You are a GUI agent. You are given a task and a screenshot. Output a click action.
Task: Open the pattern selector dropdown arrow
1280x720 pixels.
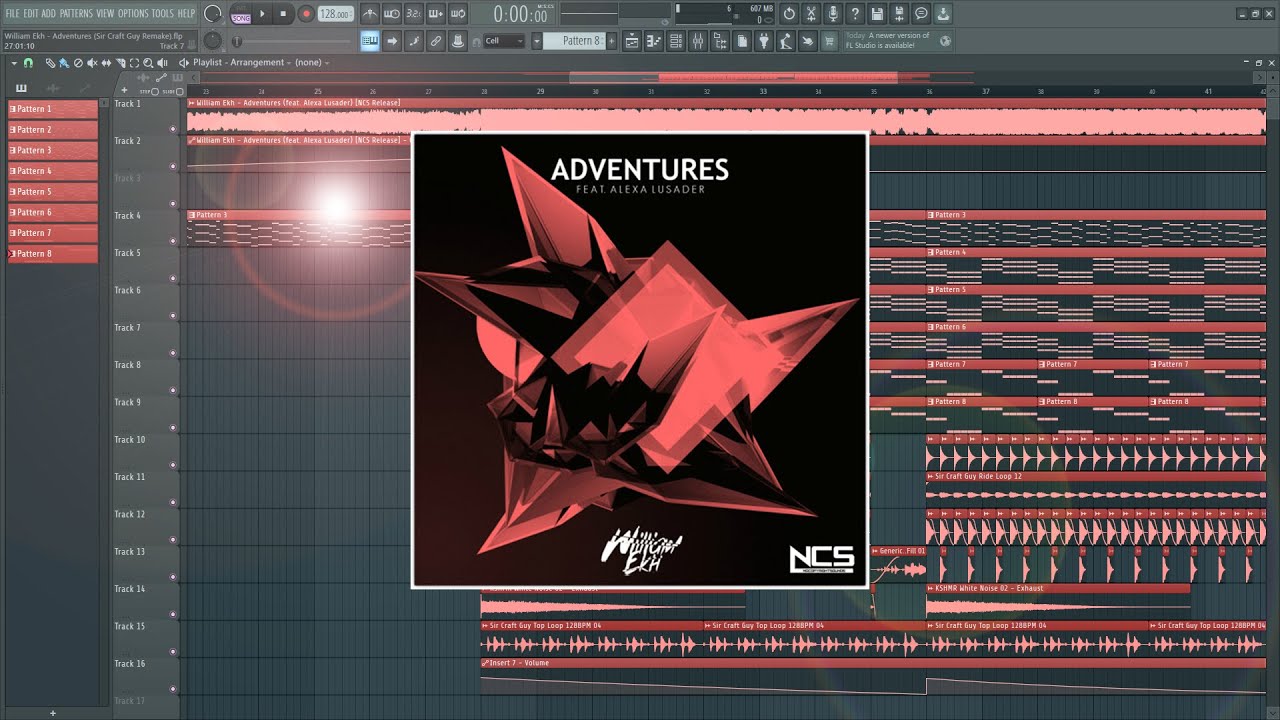(x=536, y=41)
